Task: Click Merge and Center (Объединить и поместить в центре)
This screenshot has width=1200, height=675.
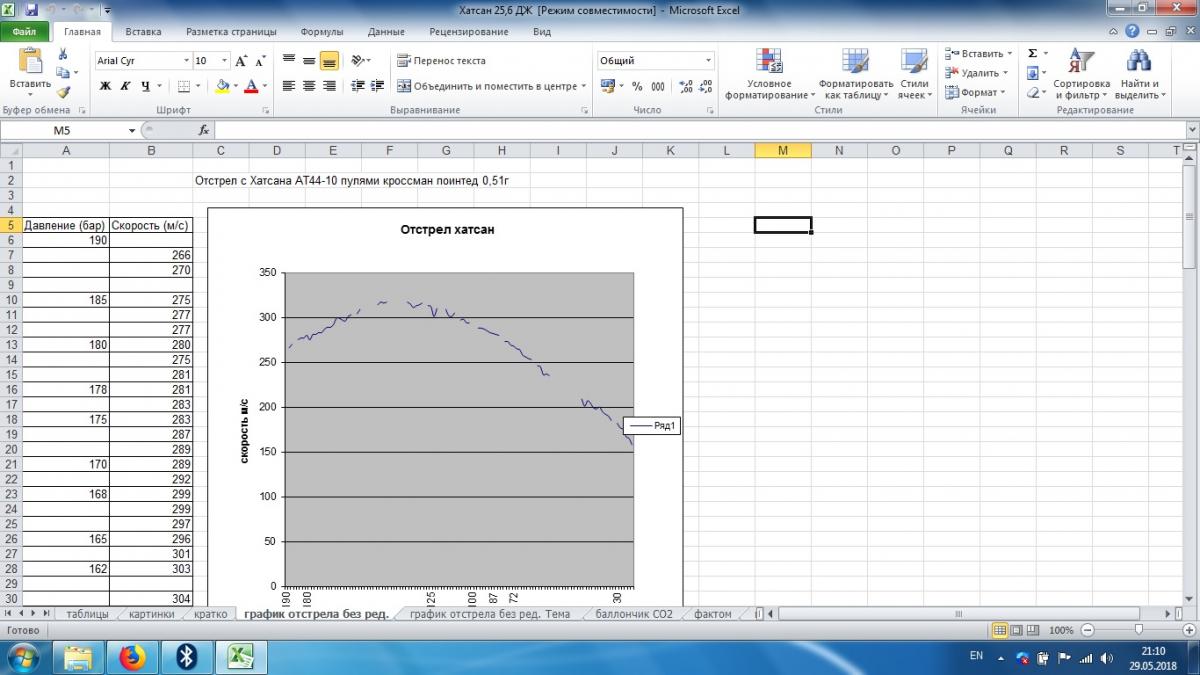Action: click(487, 87)
